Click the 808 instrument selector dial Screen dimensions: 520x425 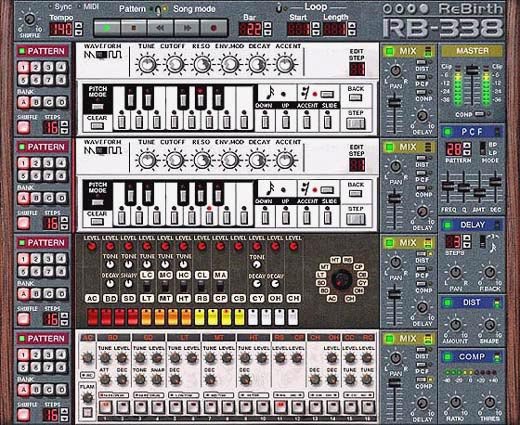[342, 279]
